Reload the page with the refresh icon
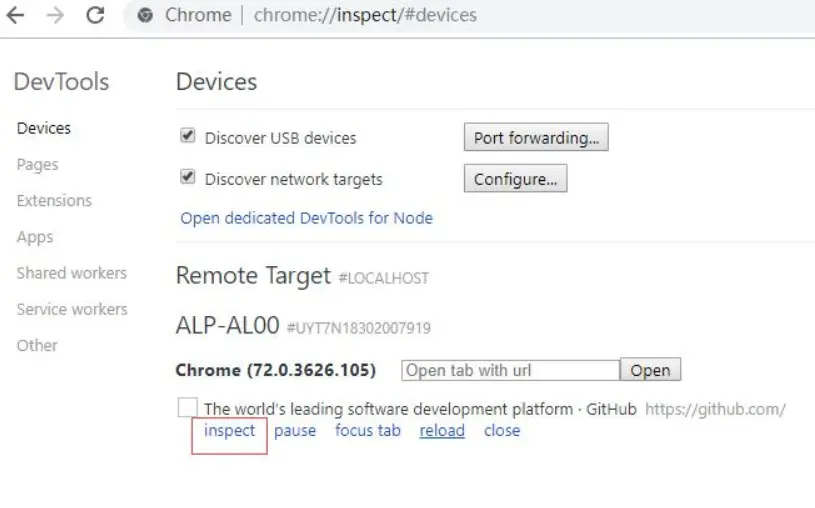This screenshot has width=815, height=508. pyautogui.click(x=95, y=15)
